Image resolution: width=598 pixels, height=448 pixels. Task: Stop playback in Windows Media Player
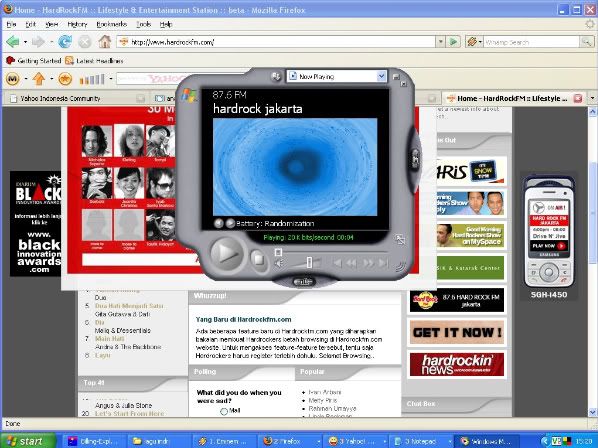pos(259,260)
